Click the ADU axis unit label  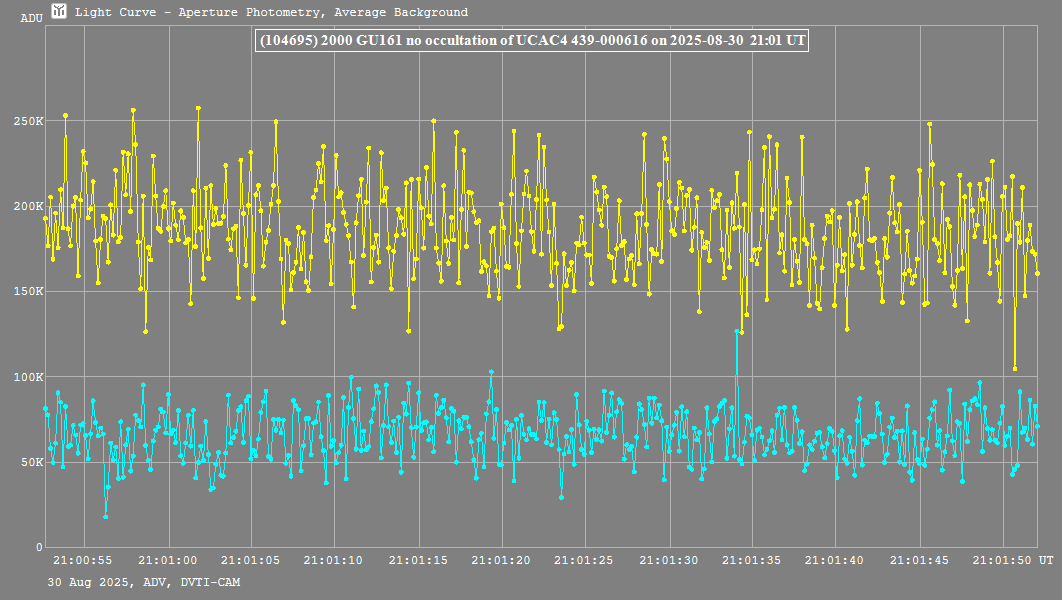[31, 19]
